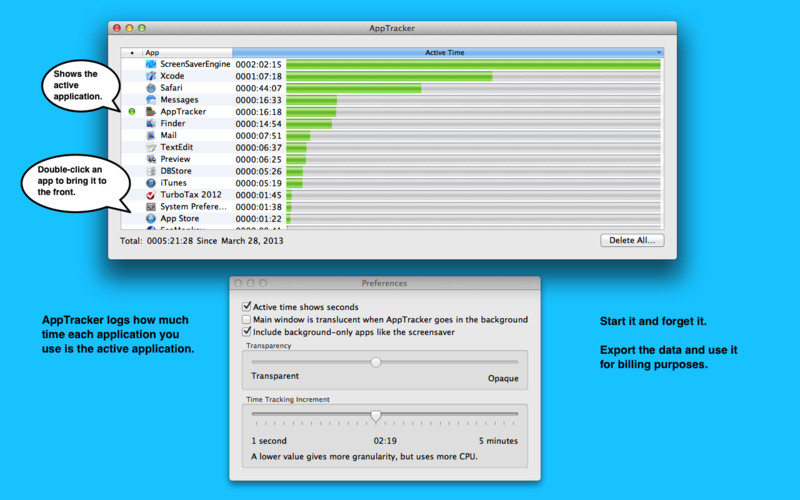The width and height of the screenshot is (800, 500).
Task: Minimize the AppTracker window
Action: (x=129, y=28)
